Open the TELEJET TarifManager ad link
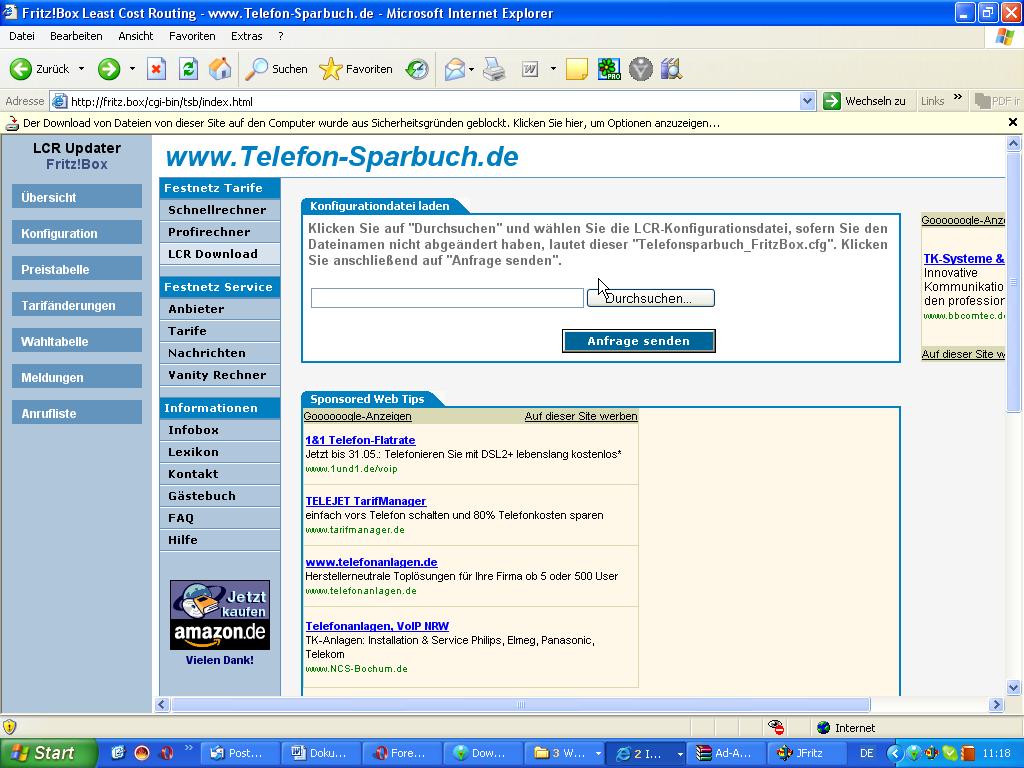 point(366,501)
